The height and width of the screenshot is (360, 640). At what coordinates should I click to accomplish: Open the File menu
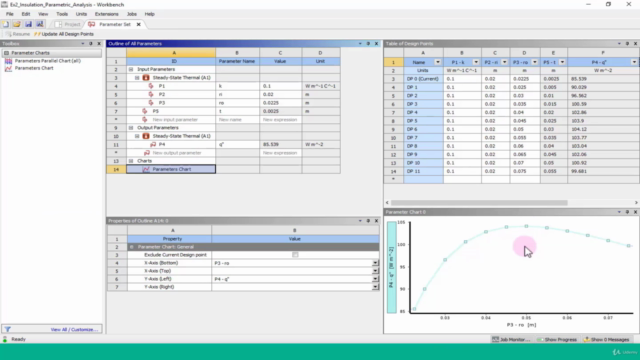[9, 14]
